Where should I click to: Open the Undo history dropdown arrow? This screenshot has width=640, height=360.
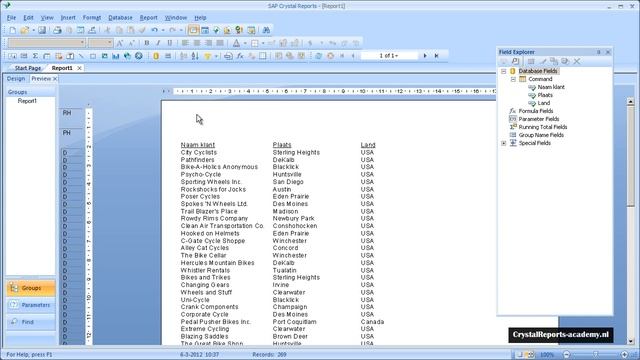[x=163, y=30]
